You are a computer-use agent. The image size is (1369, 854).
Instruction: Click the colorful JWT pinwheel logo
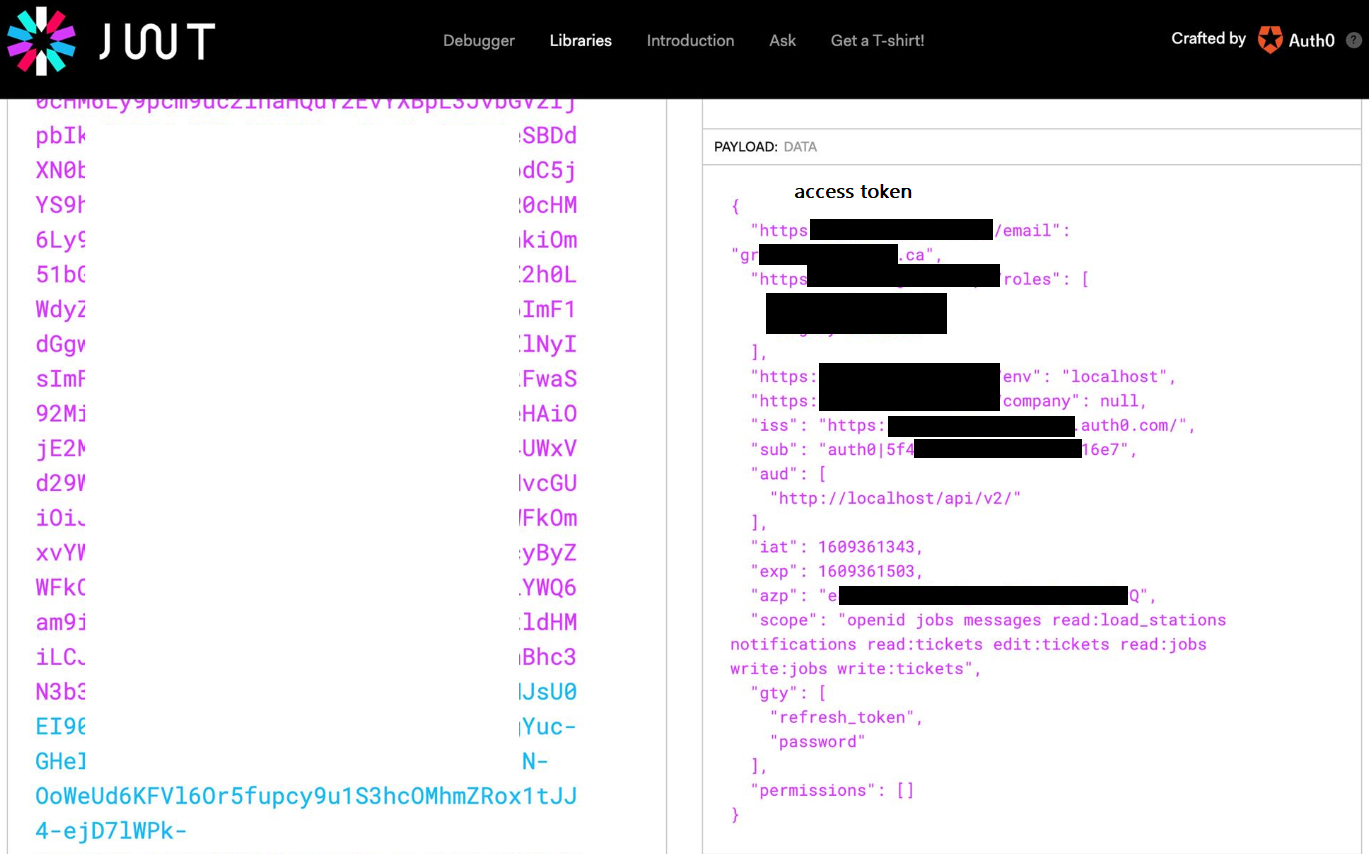42,41
